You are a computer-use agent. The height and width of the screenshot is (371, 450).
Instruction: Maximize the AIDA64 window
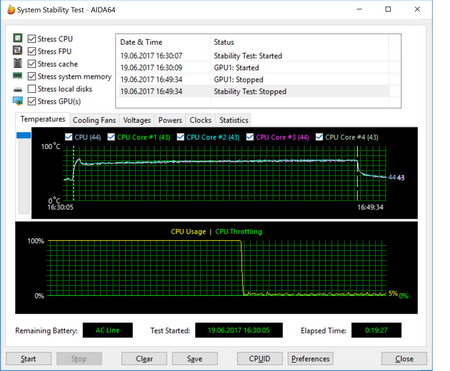(x=388, y=9)
